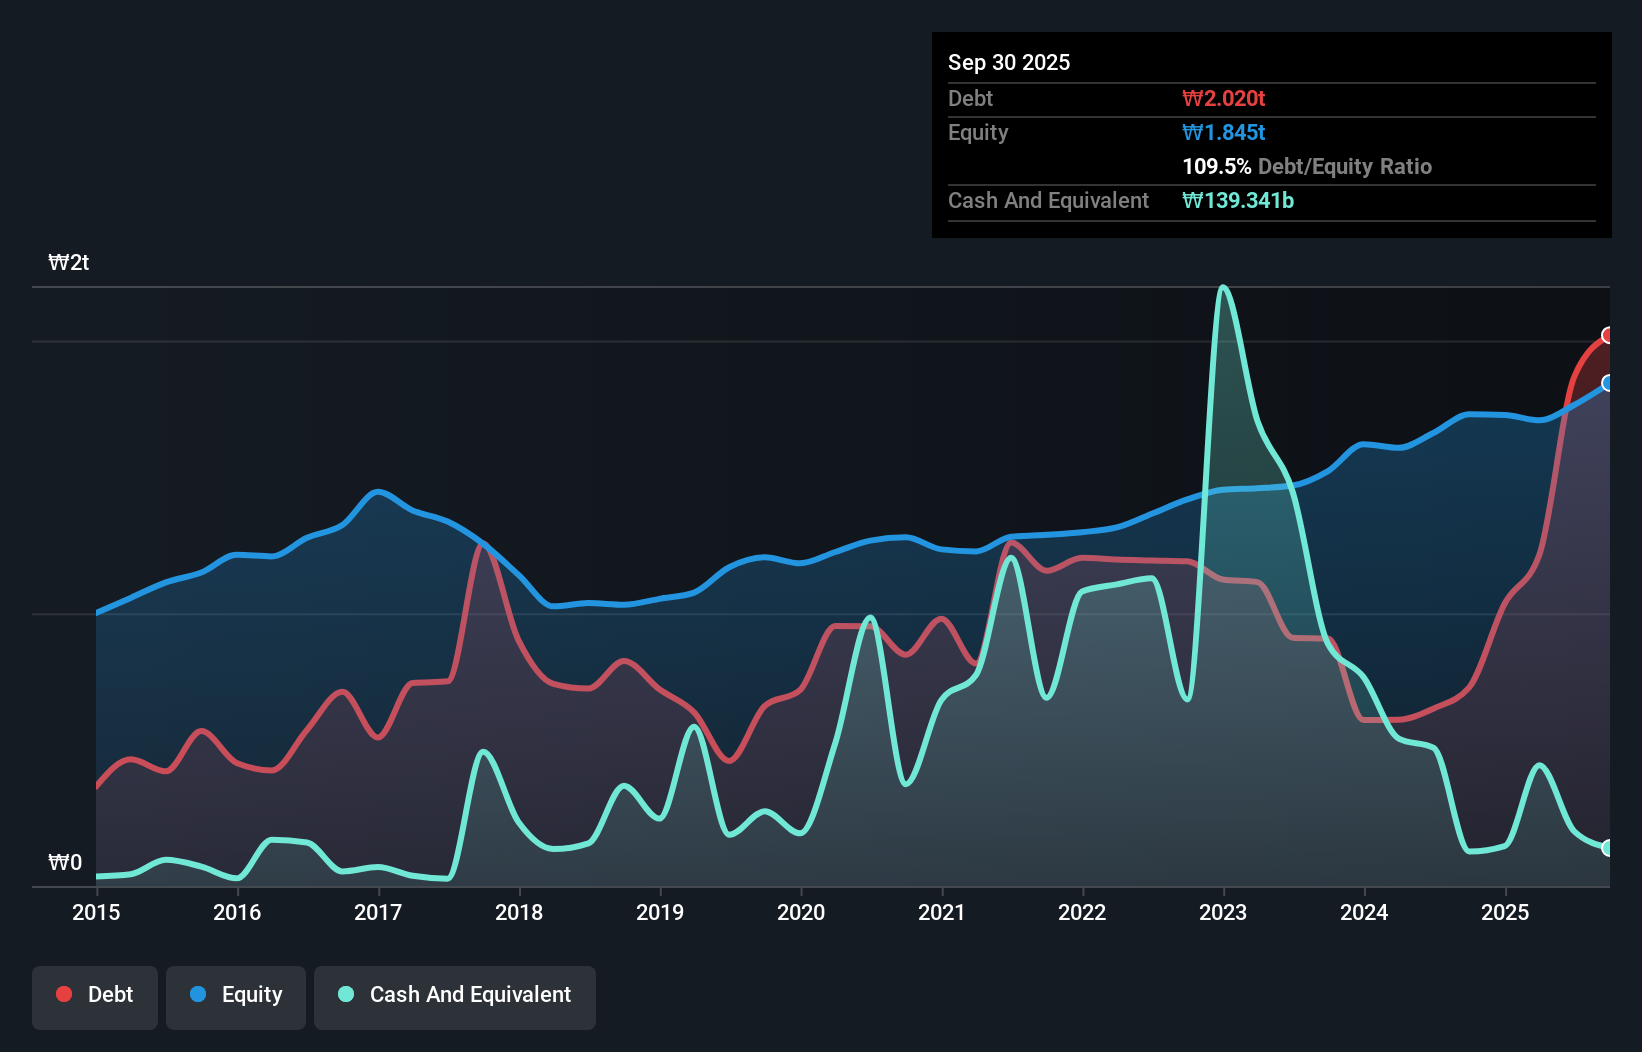Click the blue Equity legend dot
1642x1052 pixels.
(x=198, y=994)
